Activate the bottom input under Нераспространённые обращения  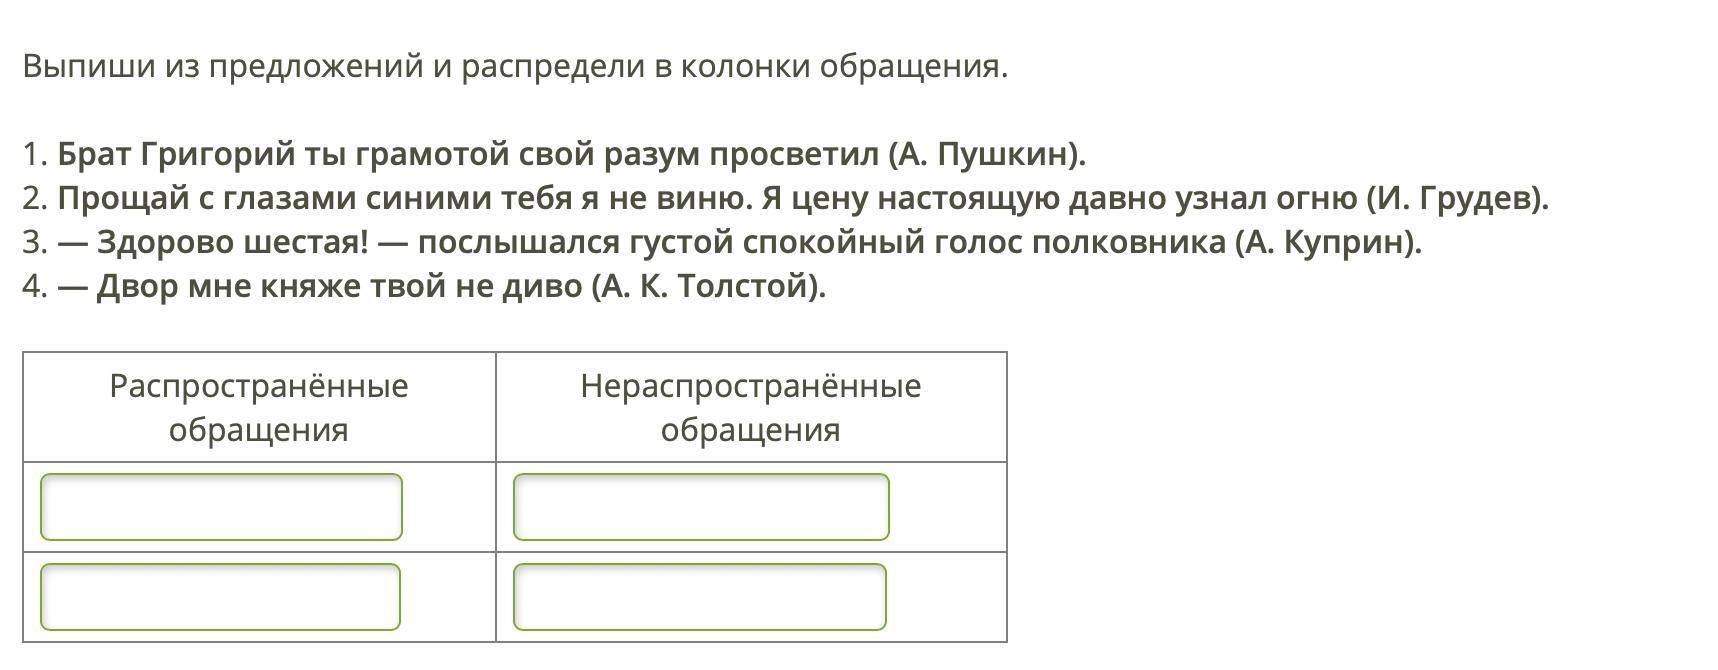[700, 597]
